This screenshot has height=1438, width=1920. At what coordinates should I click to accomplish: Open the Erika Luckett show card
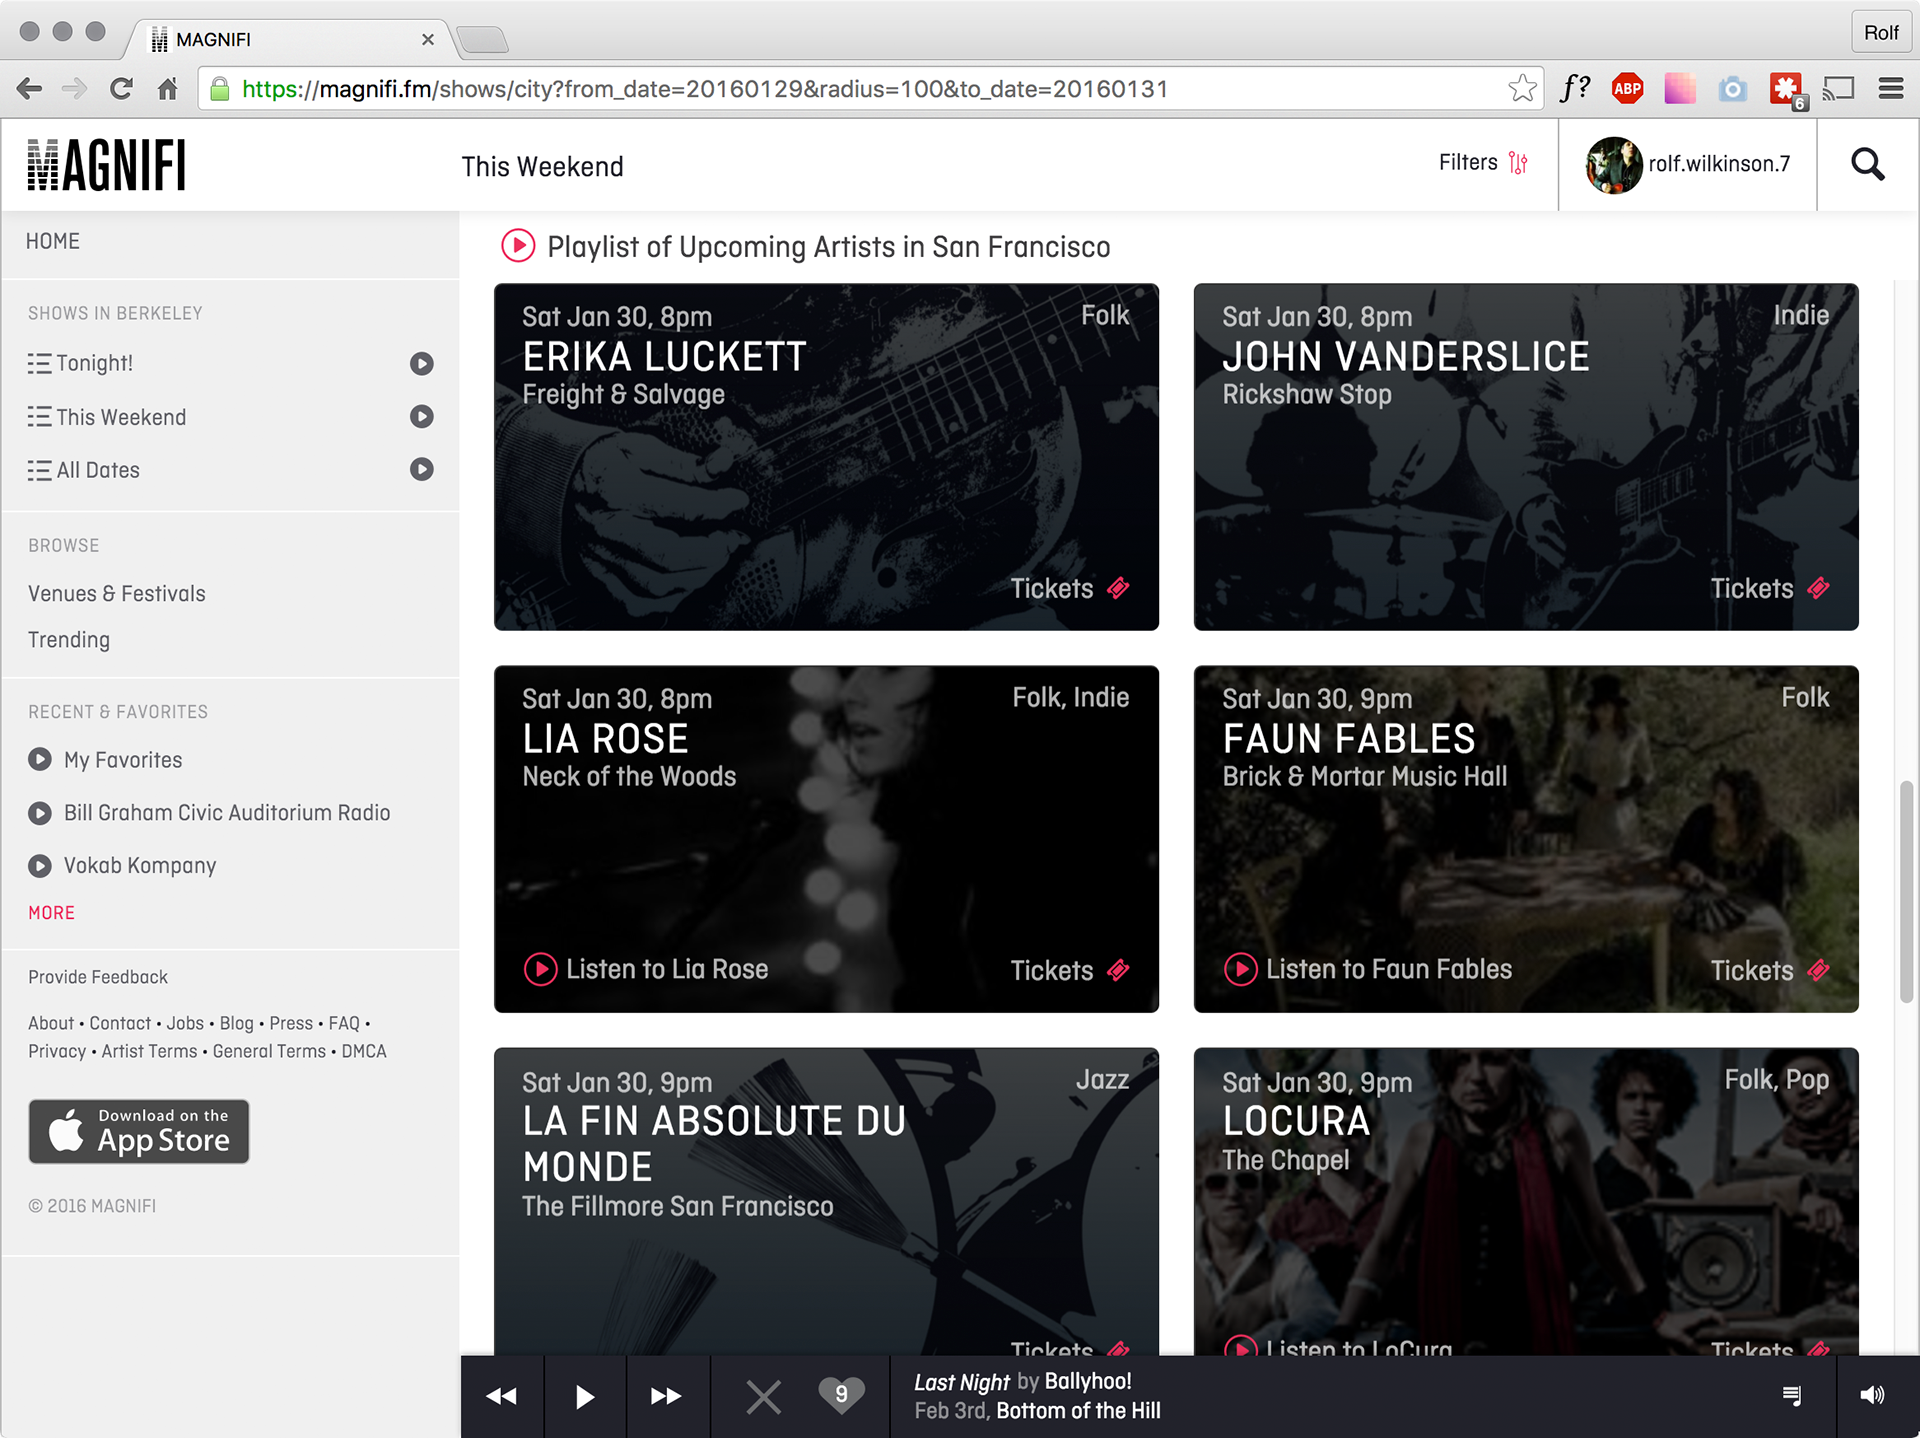(x=826, y=457)
